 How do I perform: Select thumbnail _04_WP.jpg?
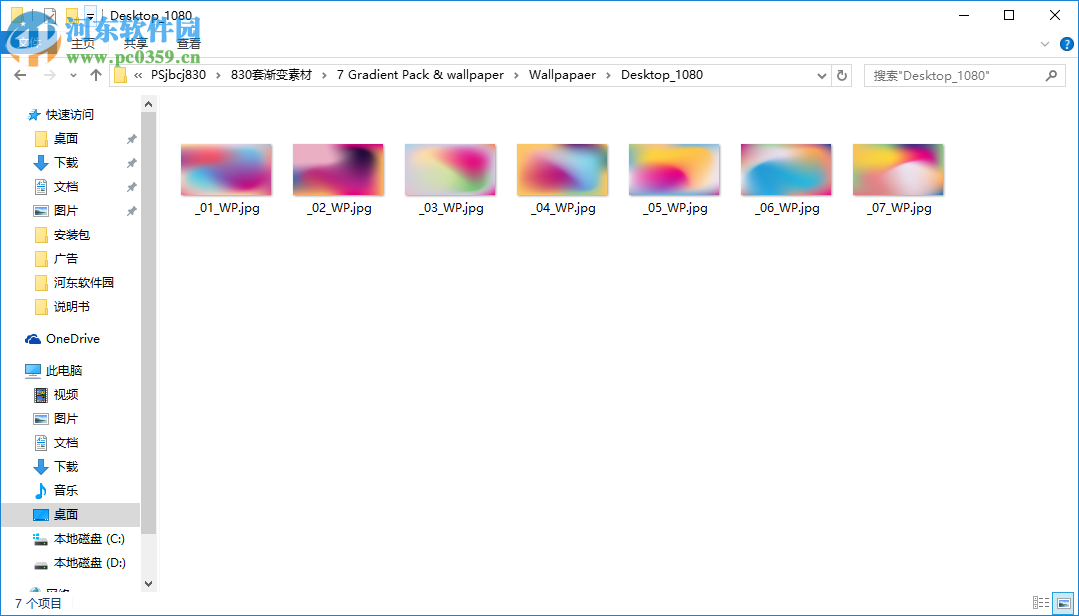point(562,169)
